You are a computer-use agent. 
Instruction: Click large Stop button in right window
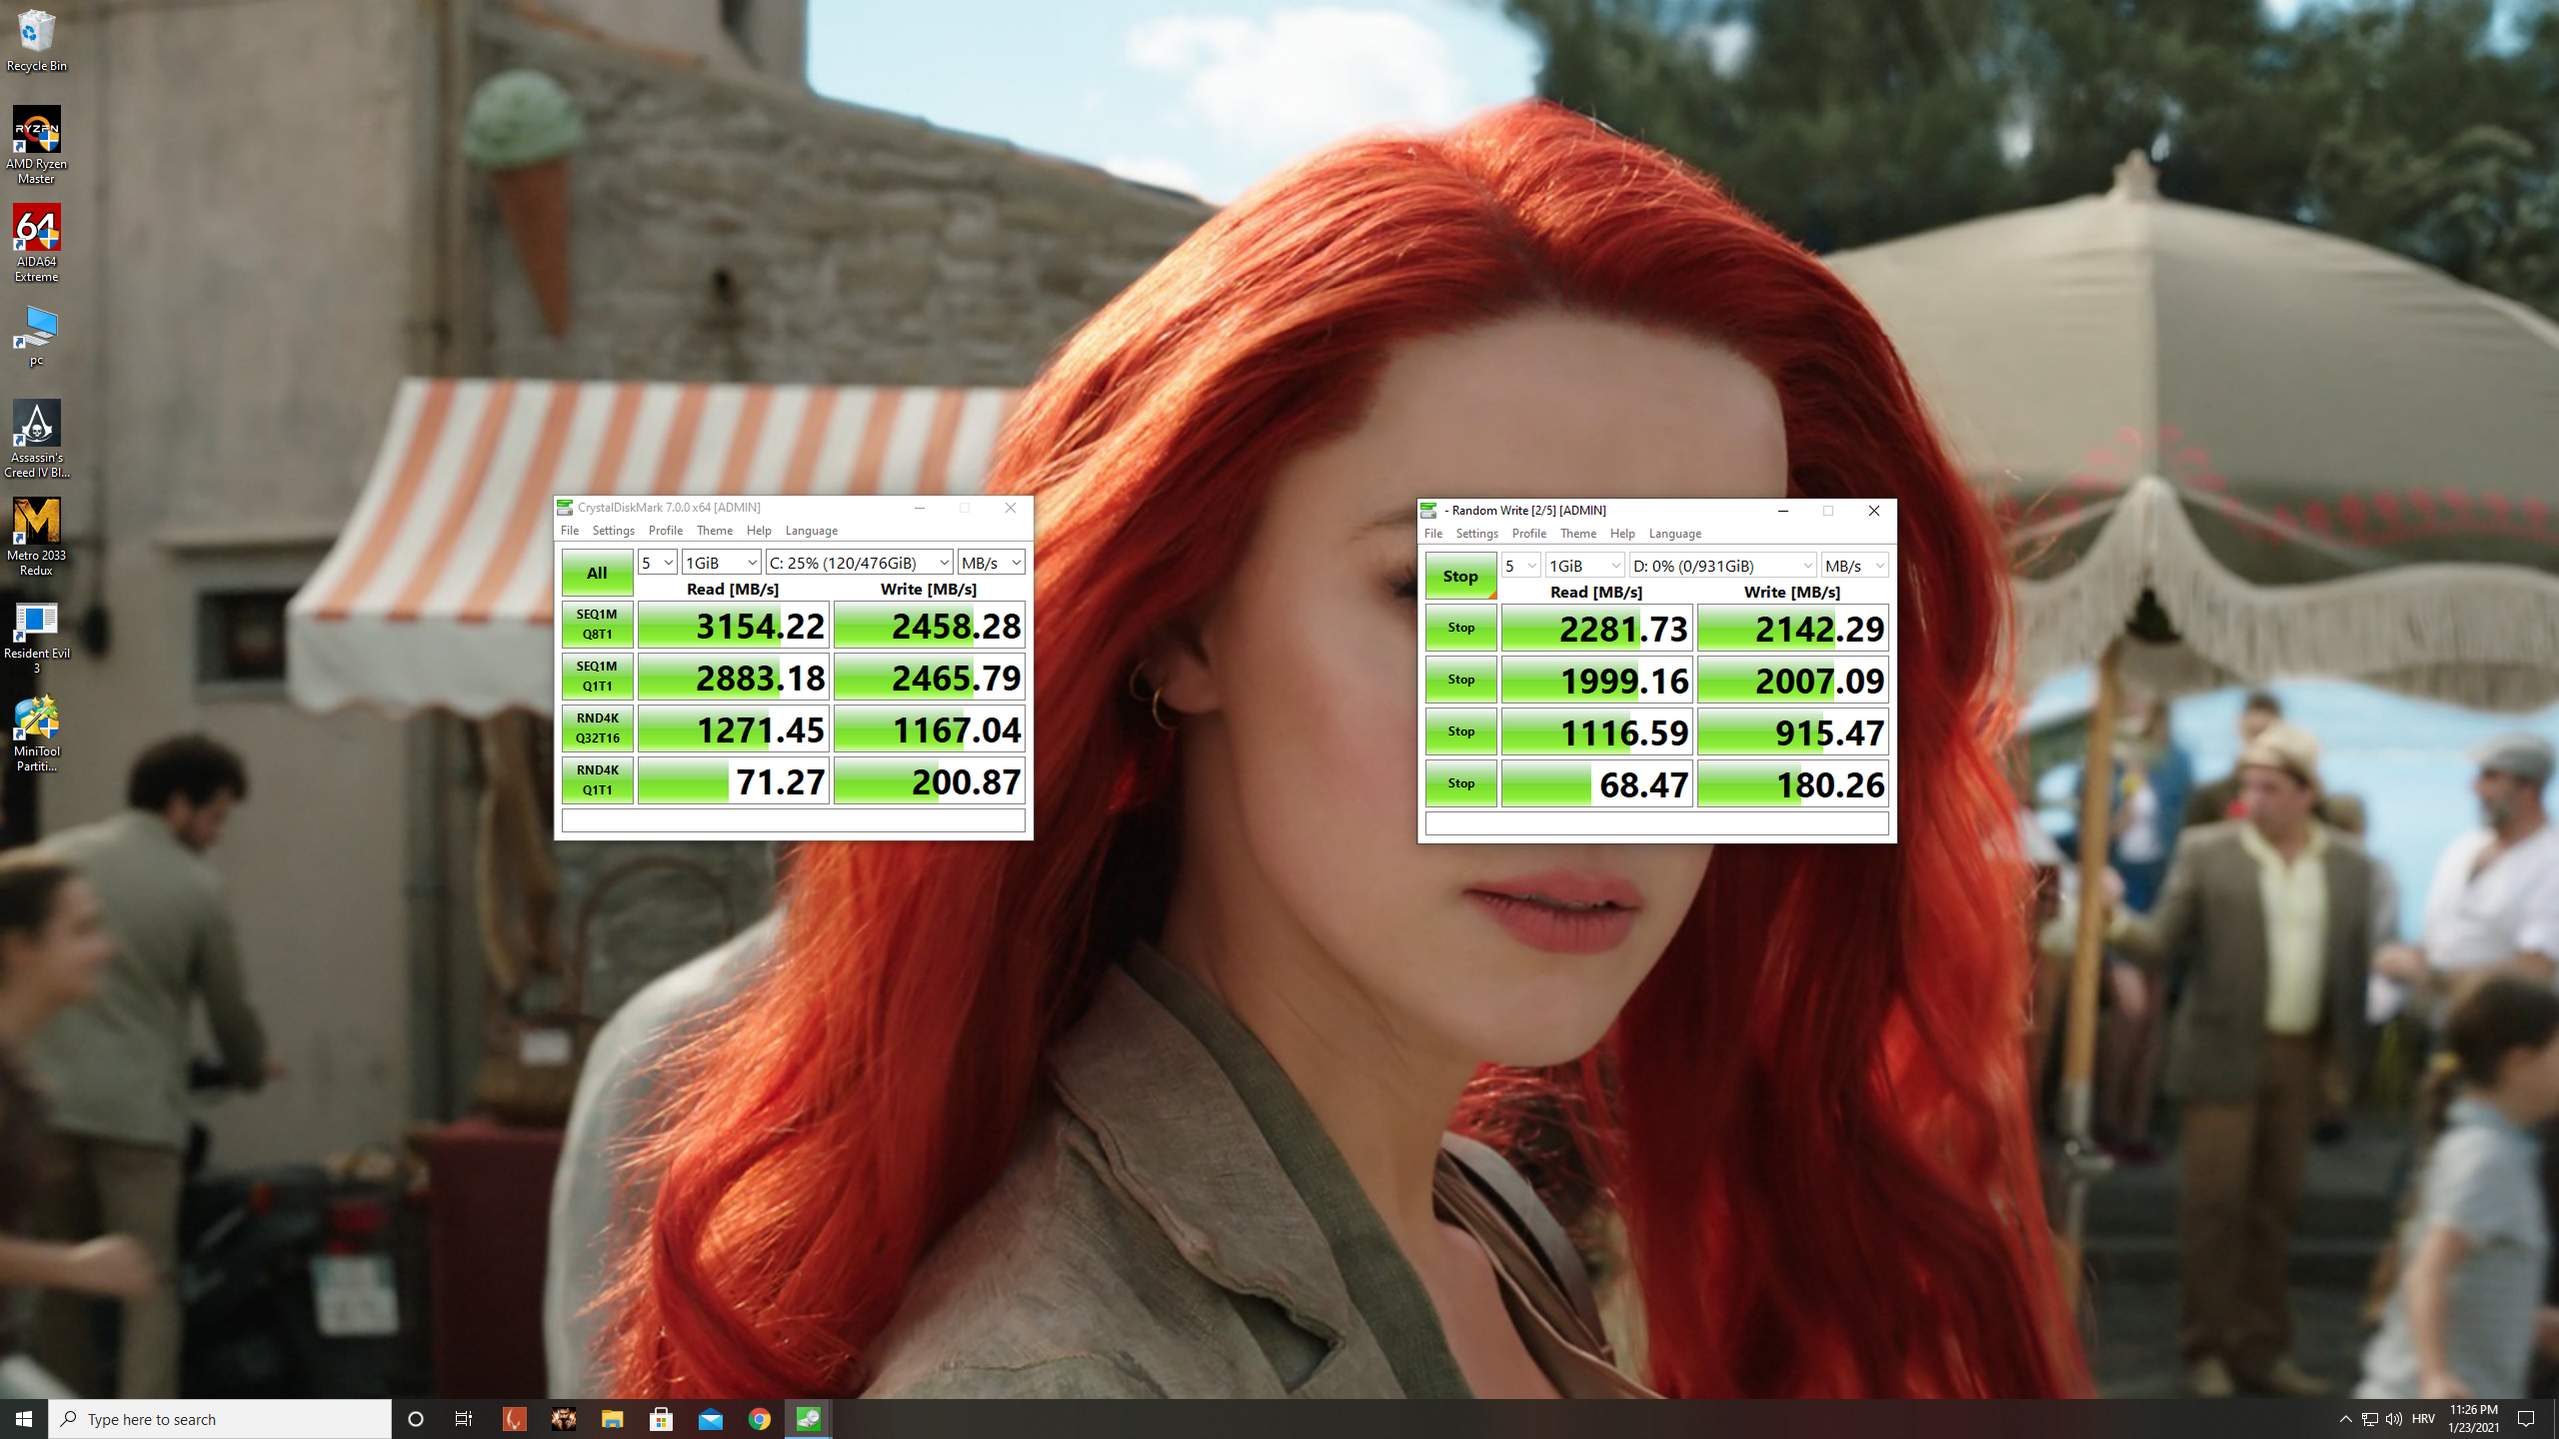pos(1459,575)
